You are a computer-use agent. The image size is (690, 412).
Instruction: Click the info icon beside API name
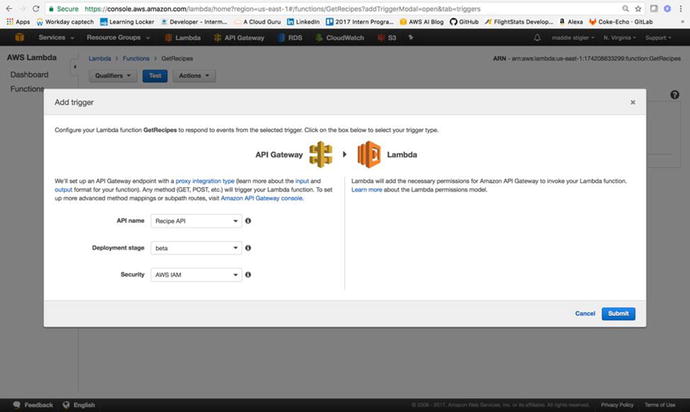pyautogui.click(x=248, y=220)
